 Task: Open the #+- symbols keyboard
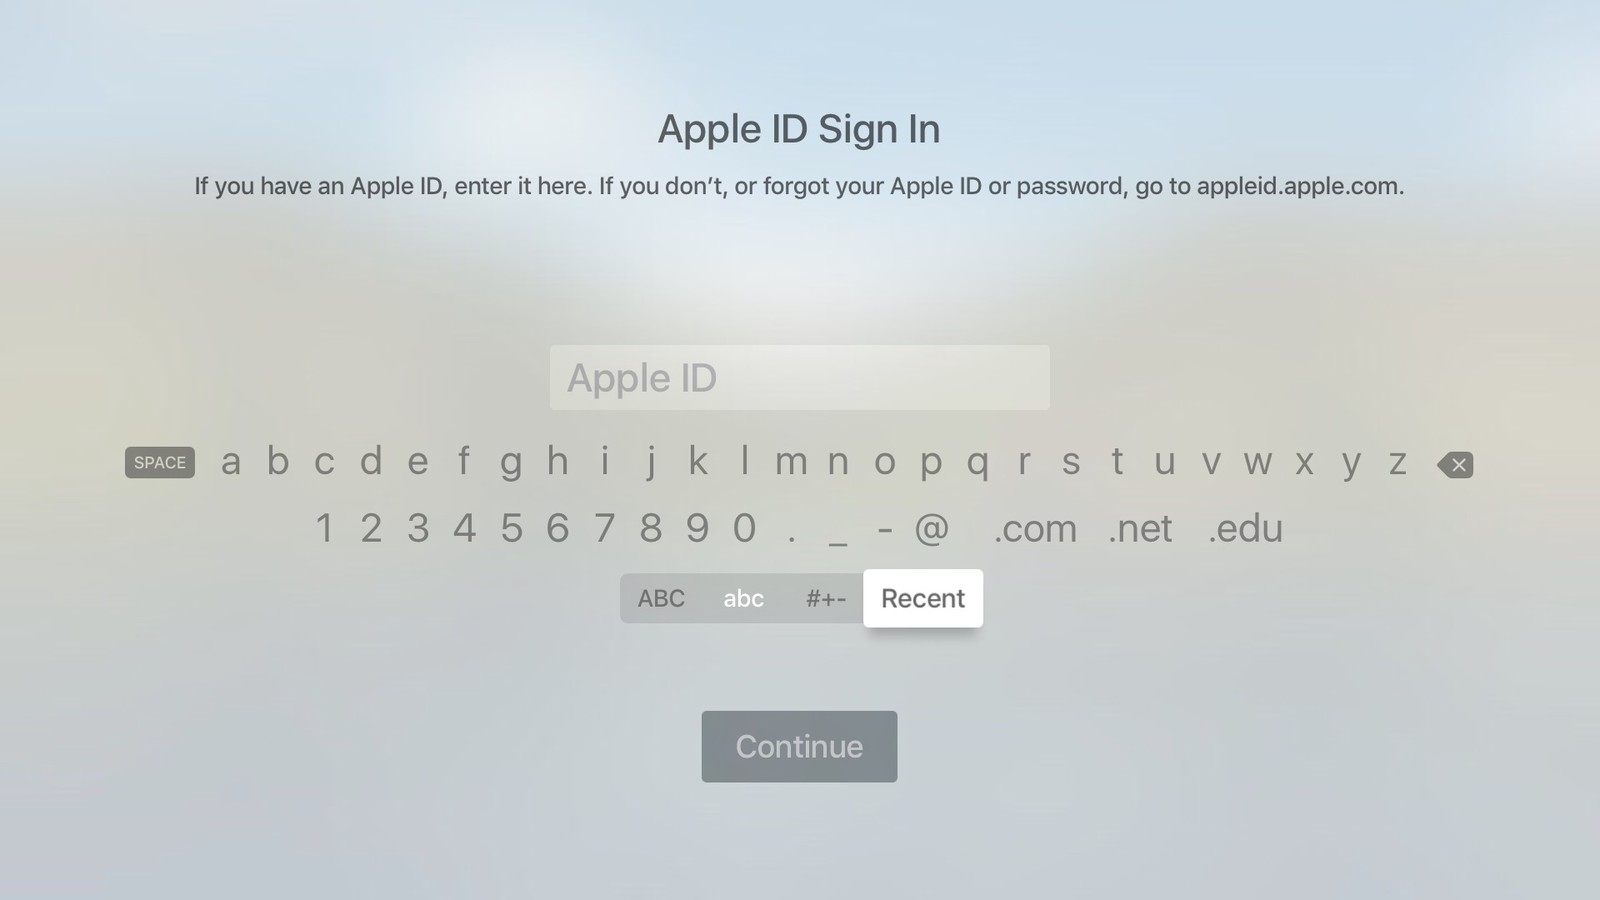[x=825, y=598]
